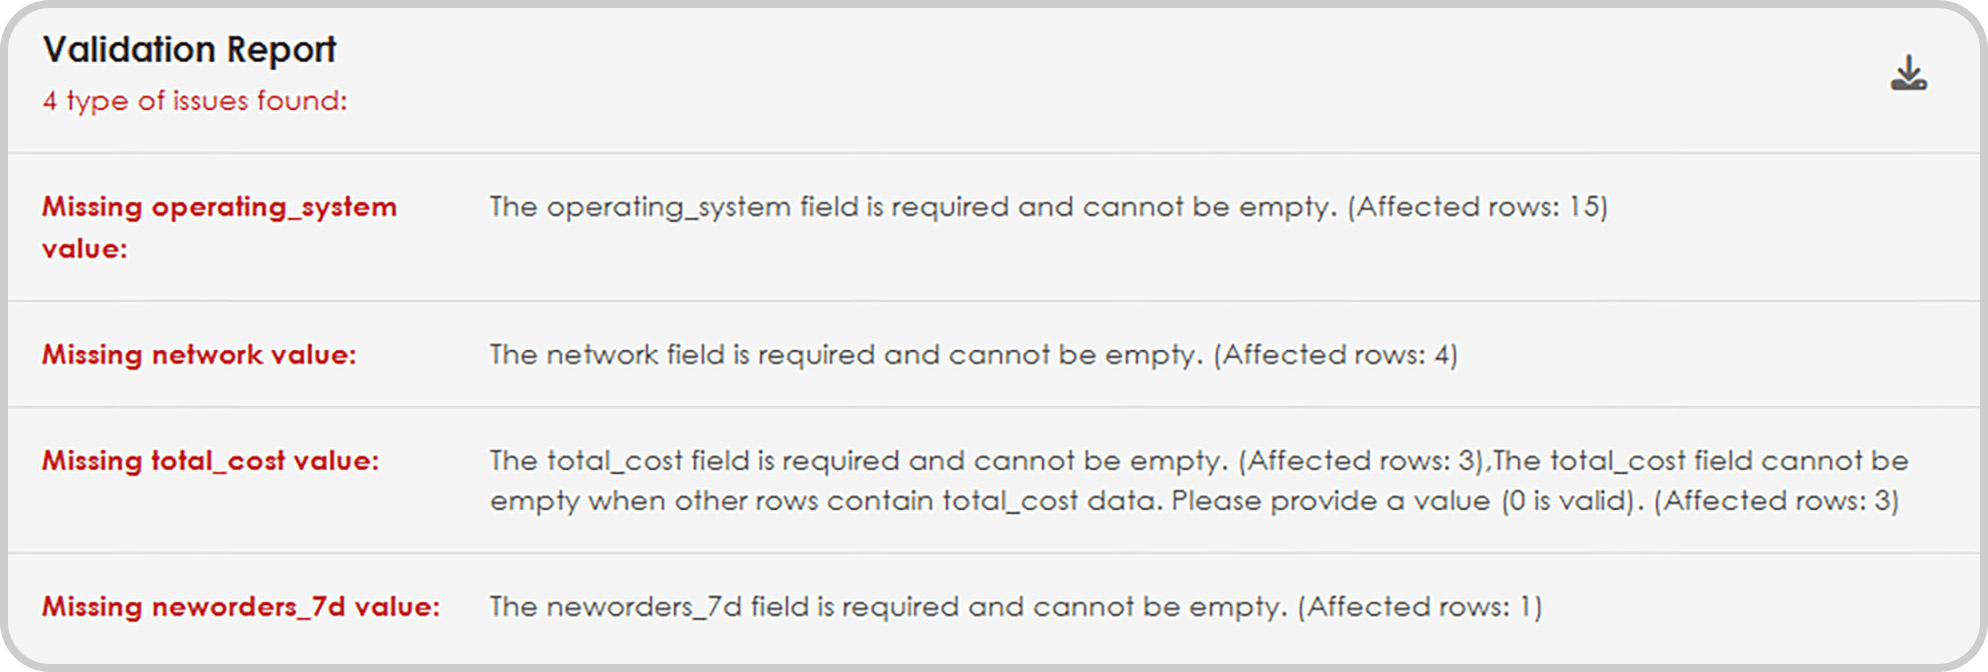This screenshot has width=1988, height=672.
Task: Expand the Missing operating_system value row
Action: pyautogui.click(x=219, y=227)
